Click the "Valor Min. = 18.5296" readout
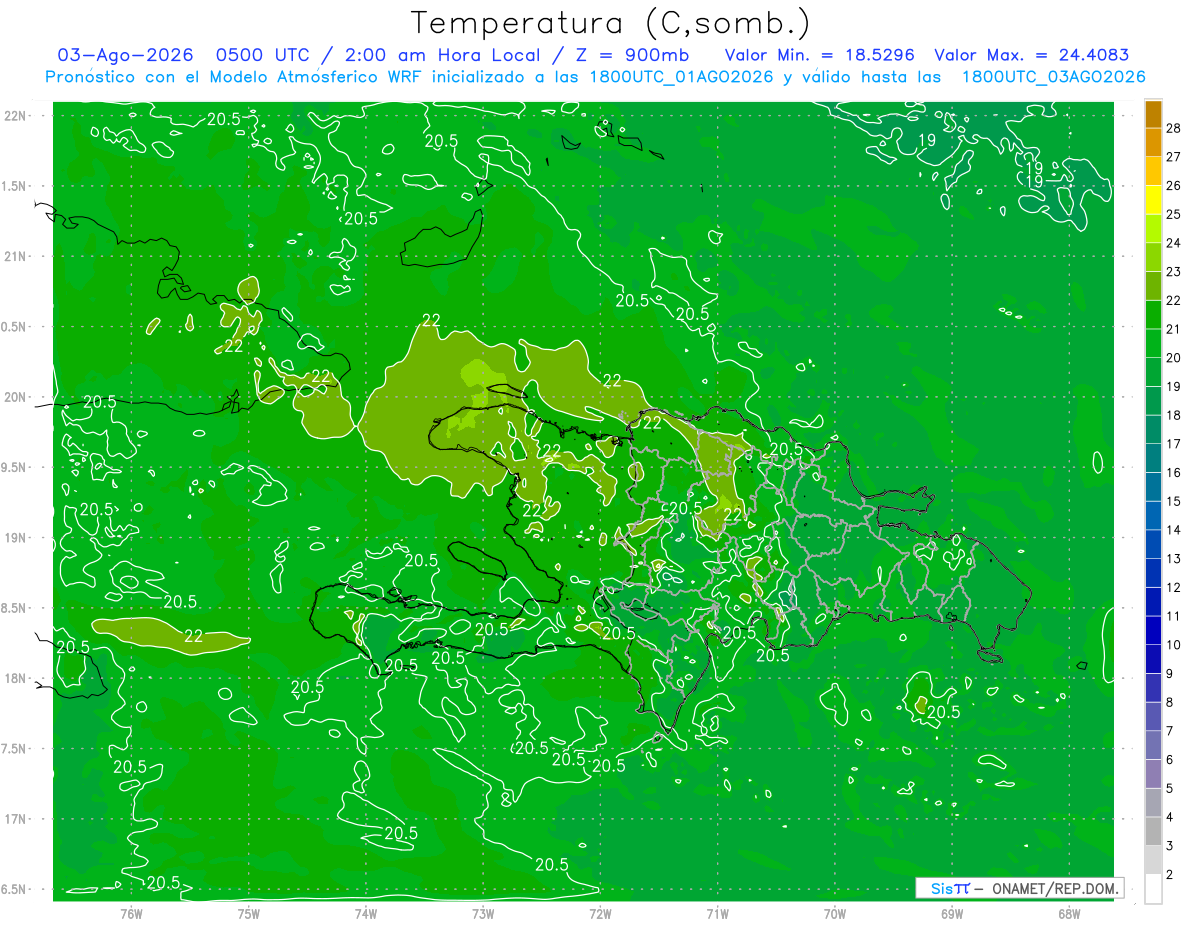 pos(820,56)
